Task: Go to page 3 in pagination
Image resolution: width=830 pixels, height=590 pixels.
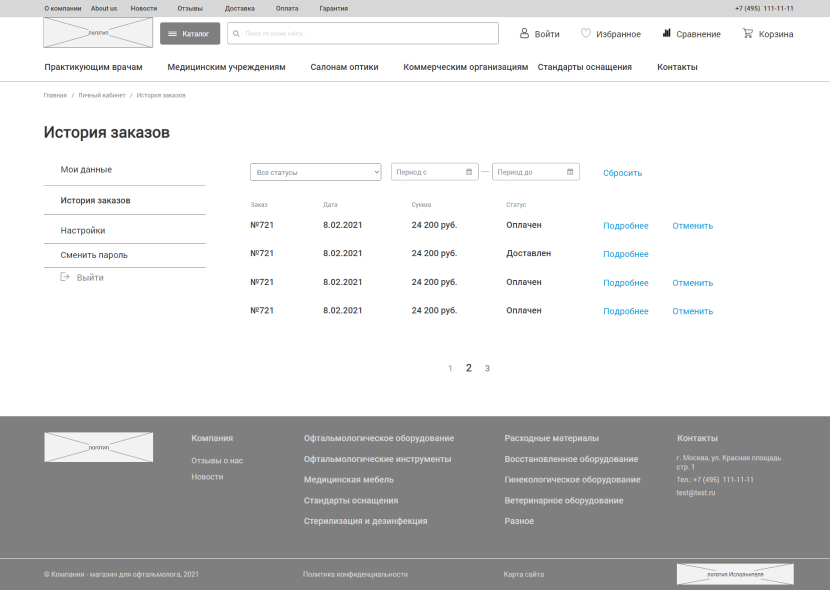Action: (x=487, y=369)
